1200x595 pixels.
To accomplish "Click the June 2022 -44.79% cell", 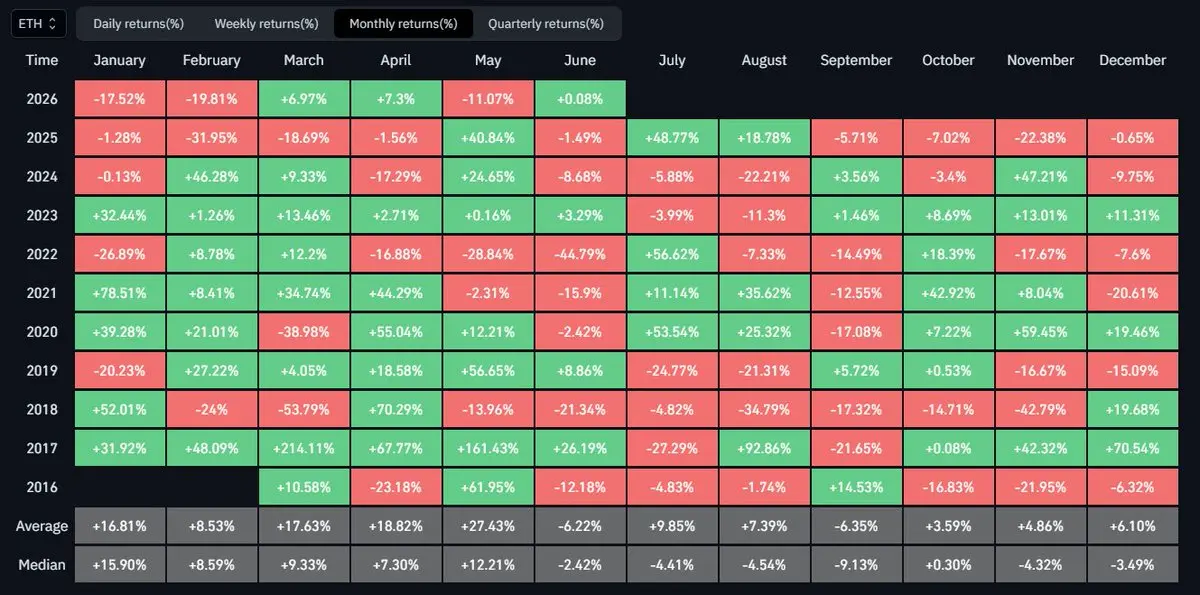I will pos(580,254).
